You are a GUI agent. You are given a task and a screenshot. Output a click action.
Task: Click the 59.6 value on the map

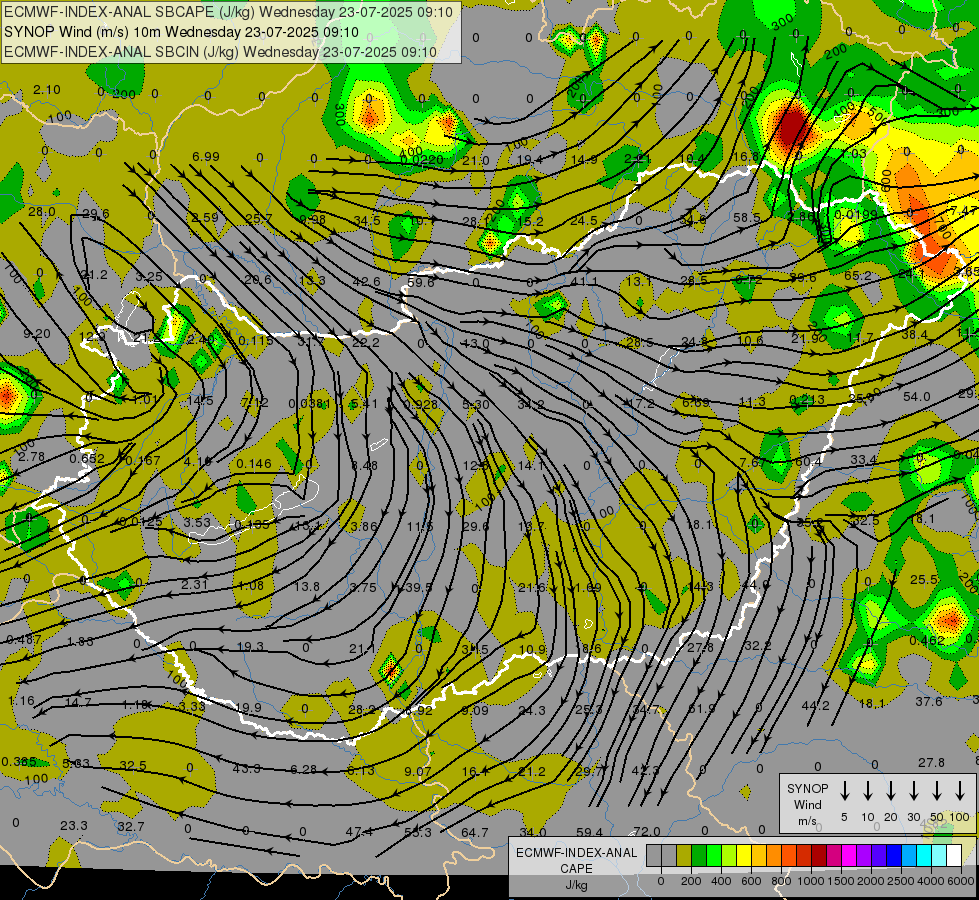tap(420, 282)
